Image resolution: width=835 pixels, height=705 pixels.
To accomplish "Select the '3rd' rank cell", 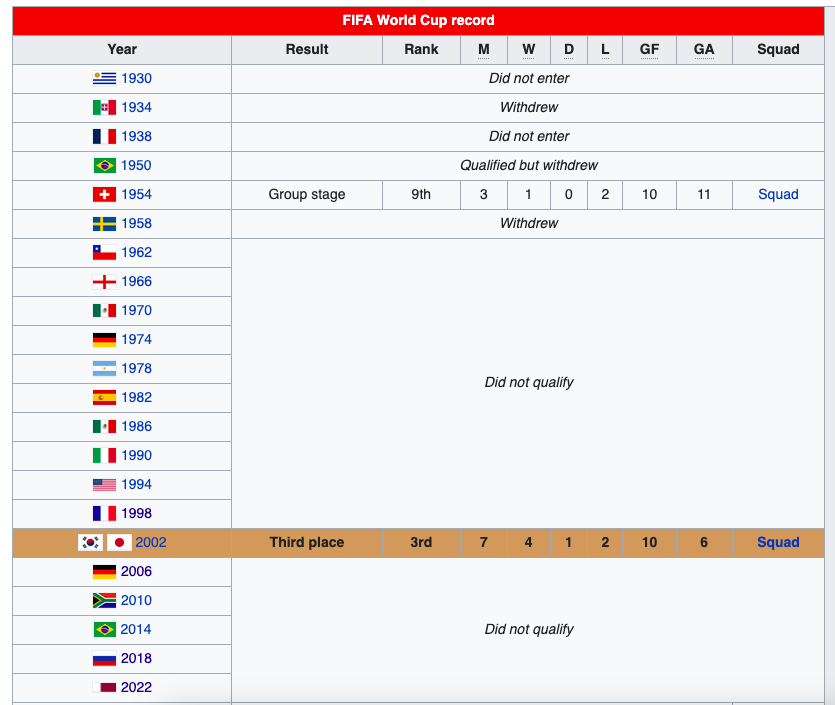I will (421, 542).
